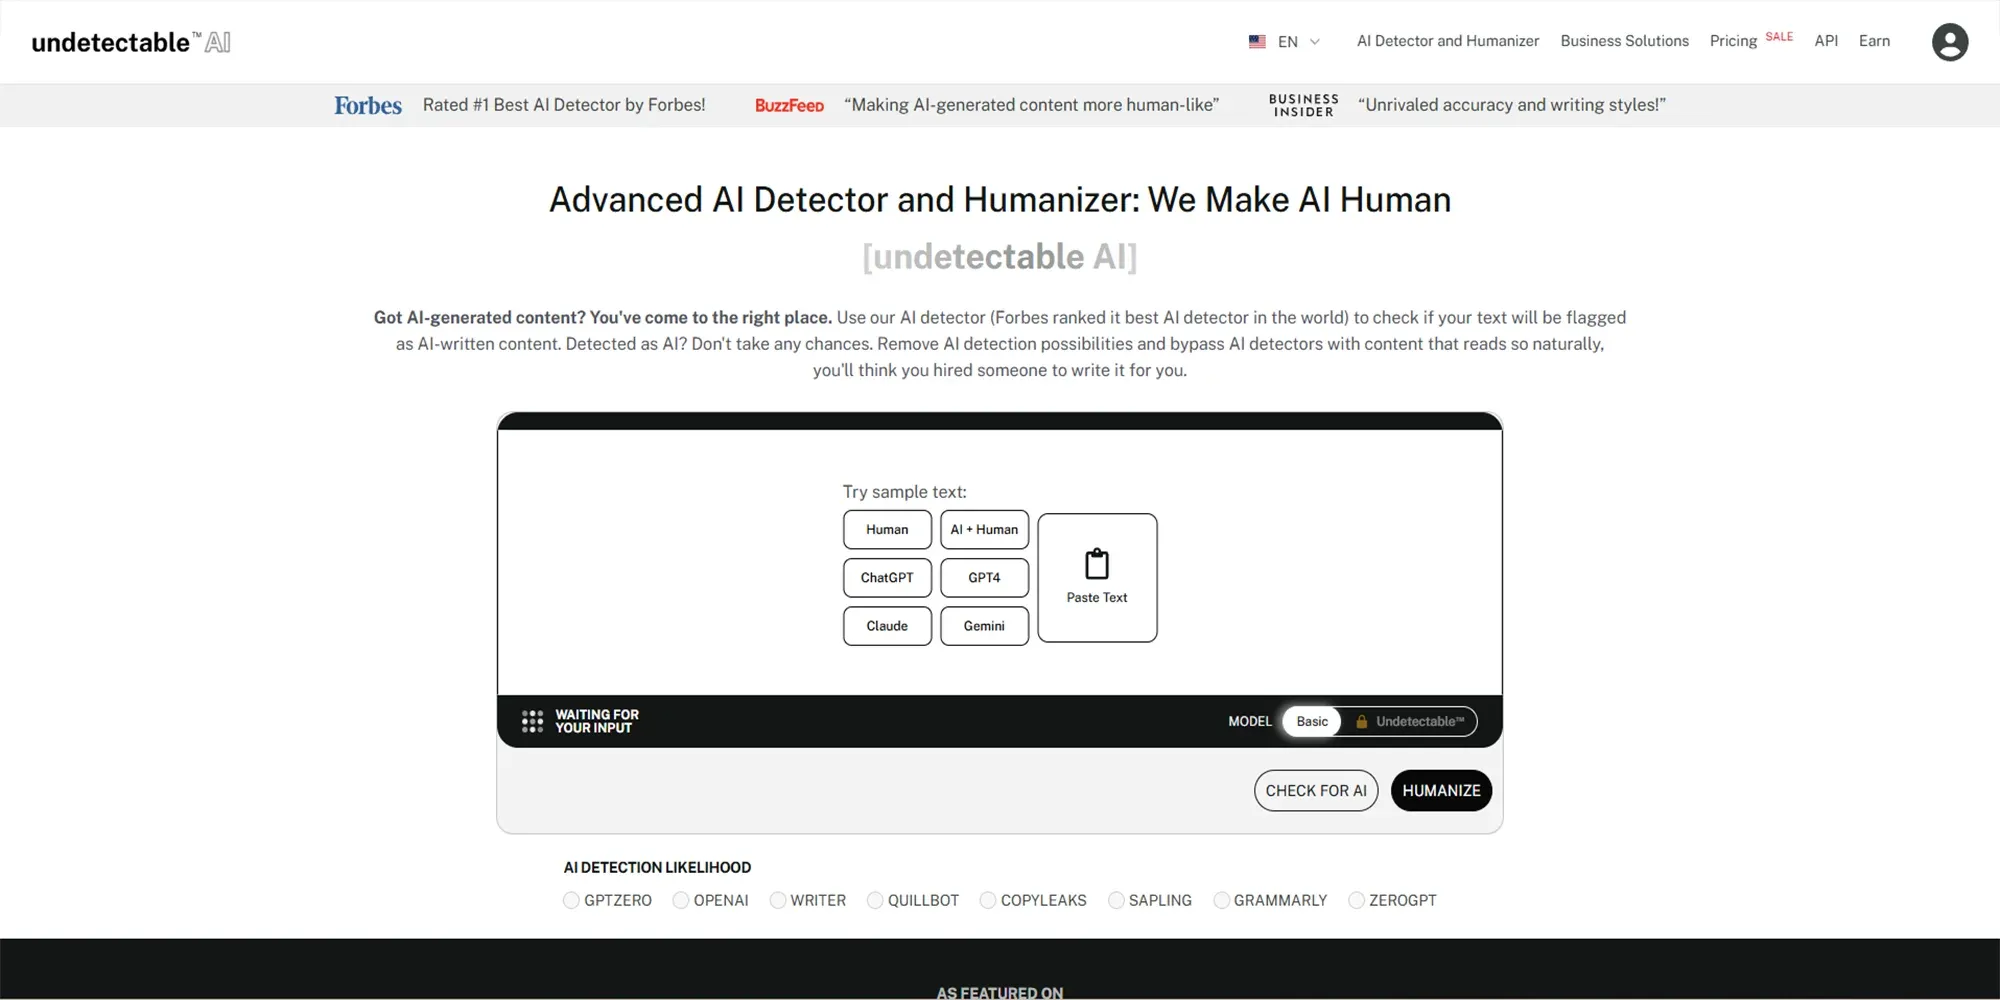This screenshot has height=1000, width=2000.
Task: Click the 'Try sample text:' label
Action: 904,492
